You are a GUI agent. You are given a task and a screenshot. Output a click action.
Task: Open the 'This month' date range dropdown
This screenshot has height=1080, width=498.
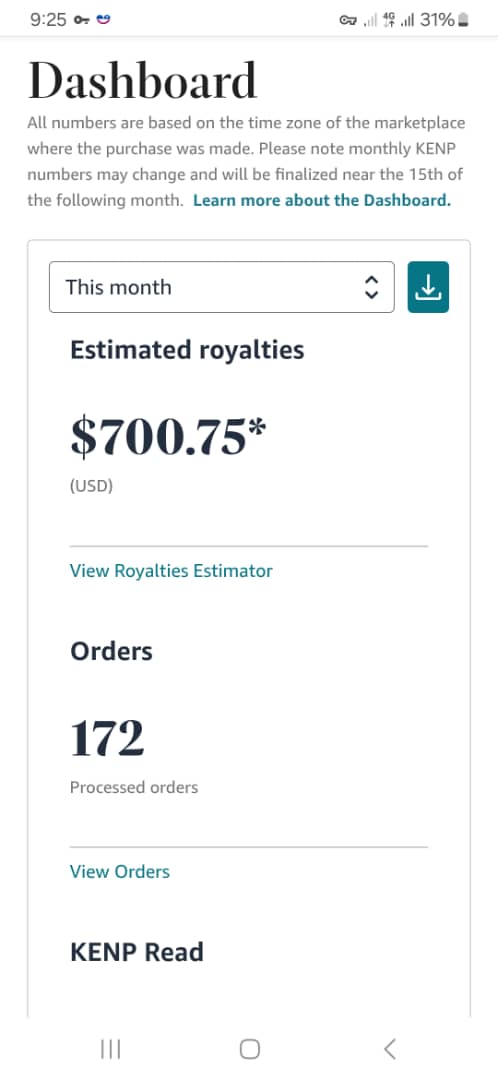(x=222, y=287)
